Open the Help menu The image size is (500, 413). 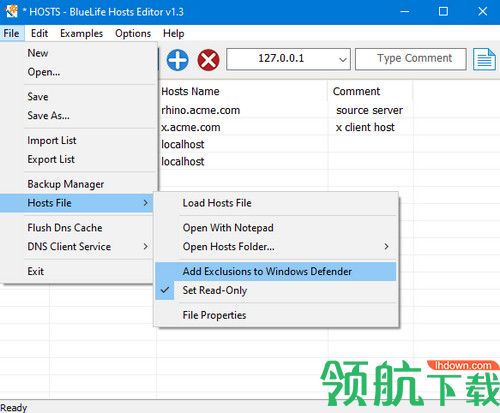click(173, 33)
